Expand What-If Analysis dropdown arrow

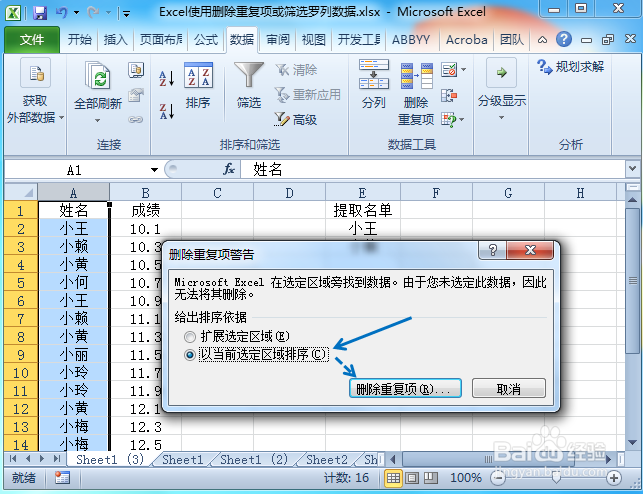[462, 119]
